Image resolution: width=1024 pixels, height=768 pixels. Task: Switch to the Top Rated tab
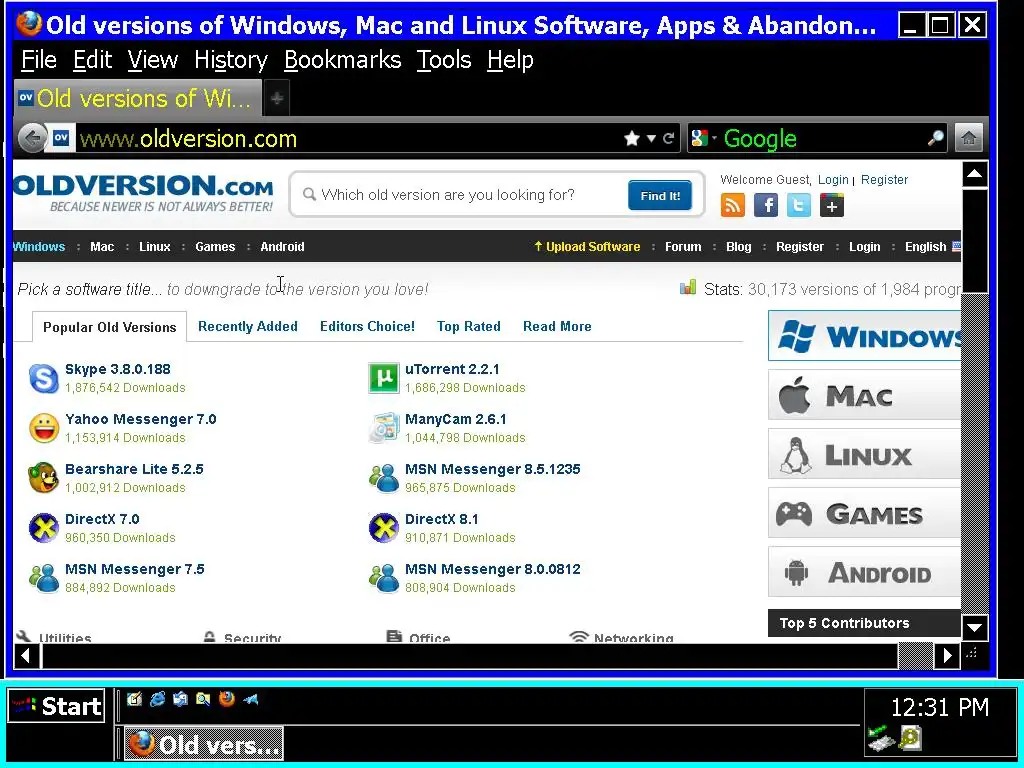(x=468, y=327)
